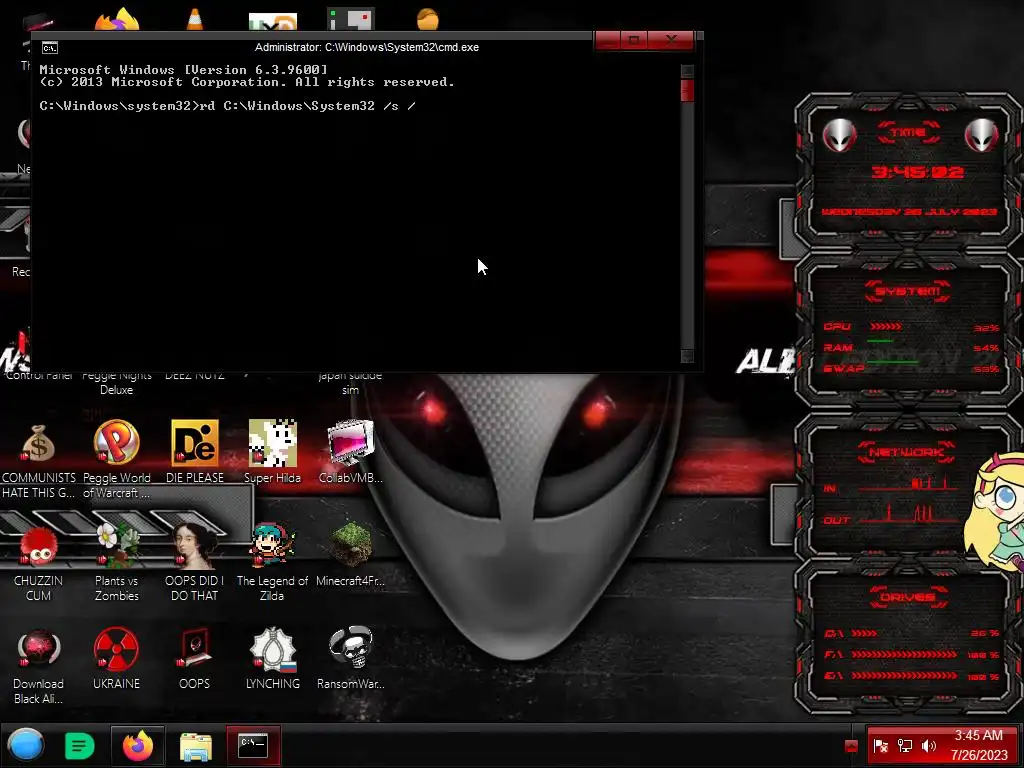Image resolution: width=1024 pixels, height=768 pixels.
Task: Click the CPU usage bar in widget
Action: click(886, 326)
